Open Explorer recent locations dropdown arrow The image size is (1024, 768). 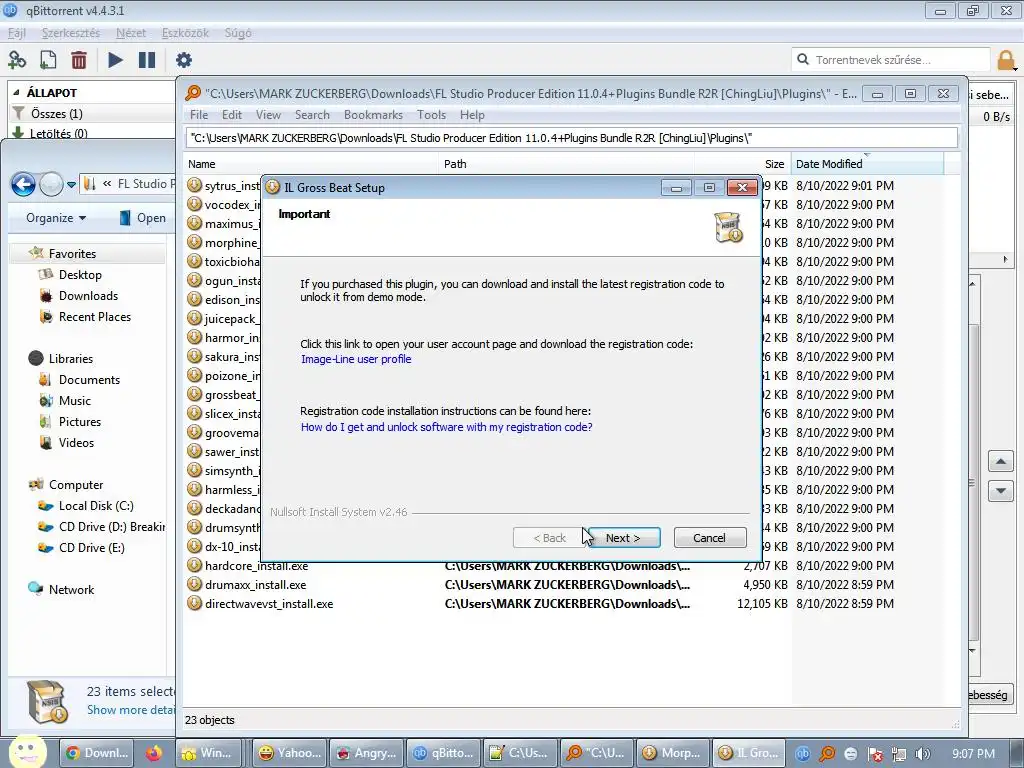71,185
